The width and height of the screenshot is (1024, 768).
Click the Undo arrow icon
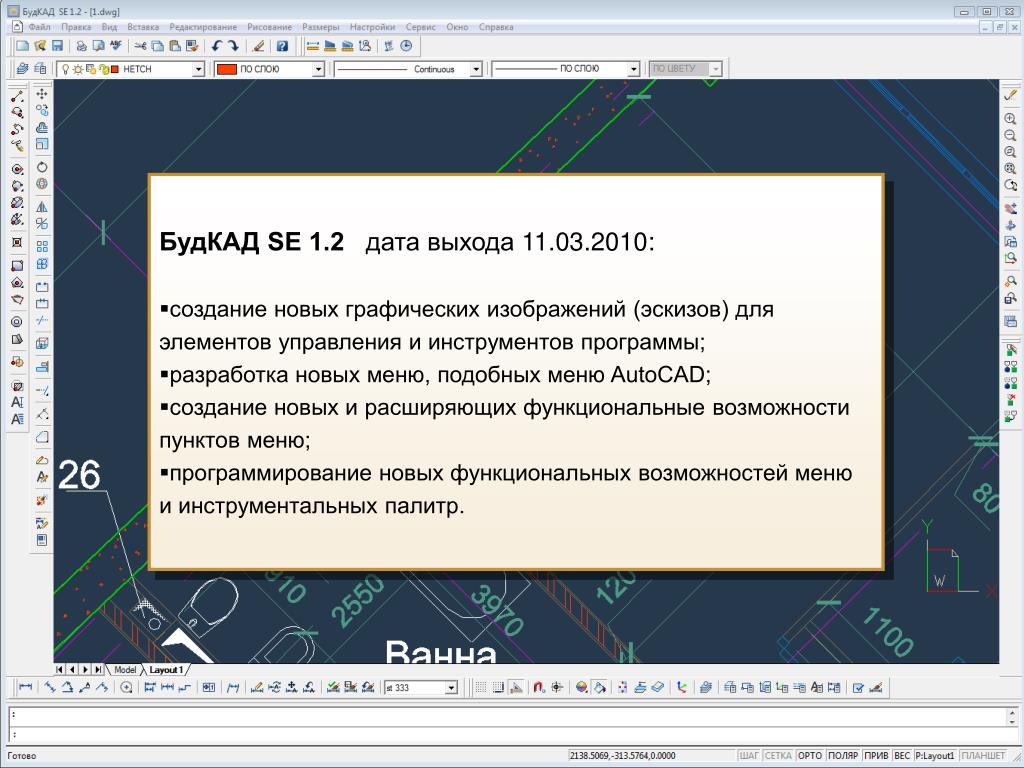point(217,46)
